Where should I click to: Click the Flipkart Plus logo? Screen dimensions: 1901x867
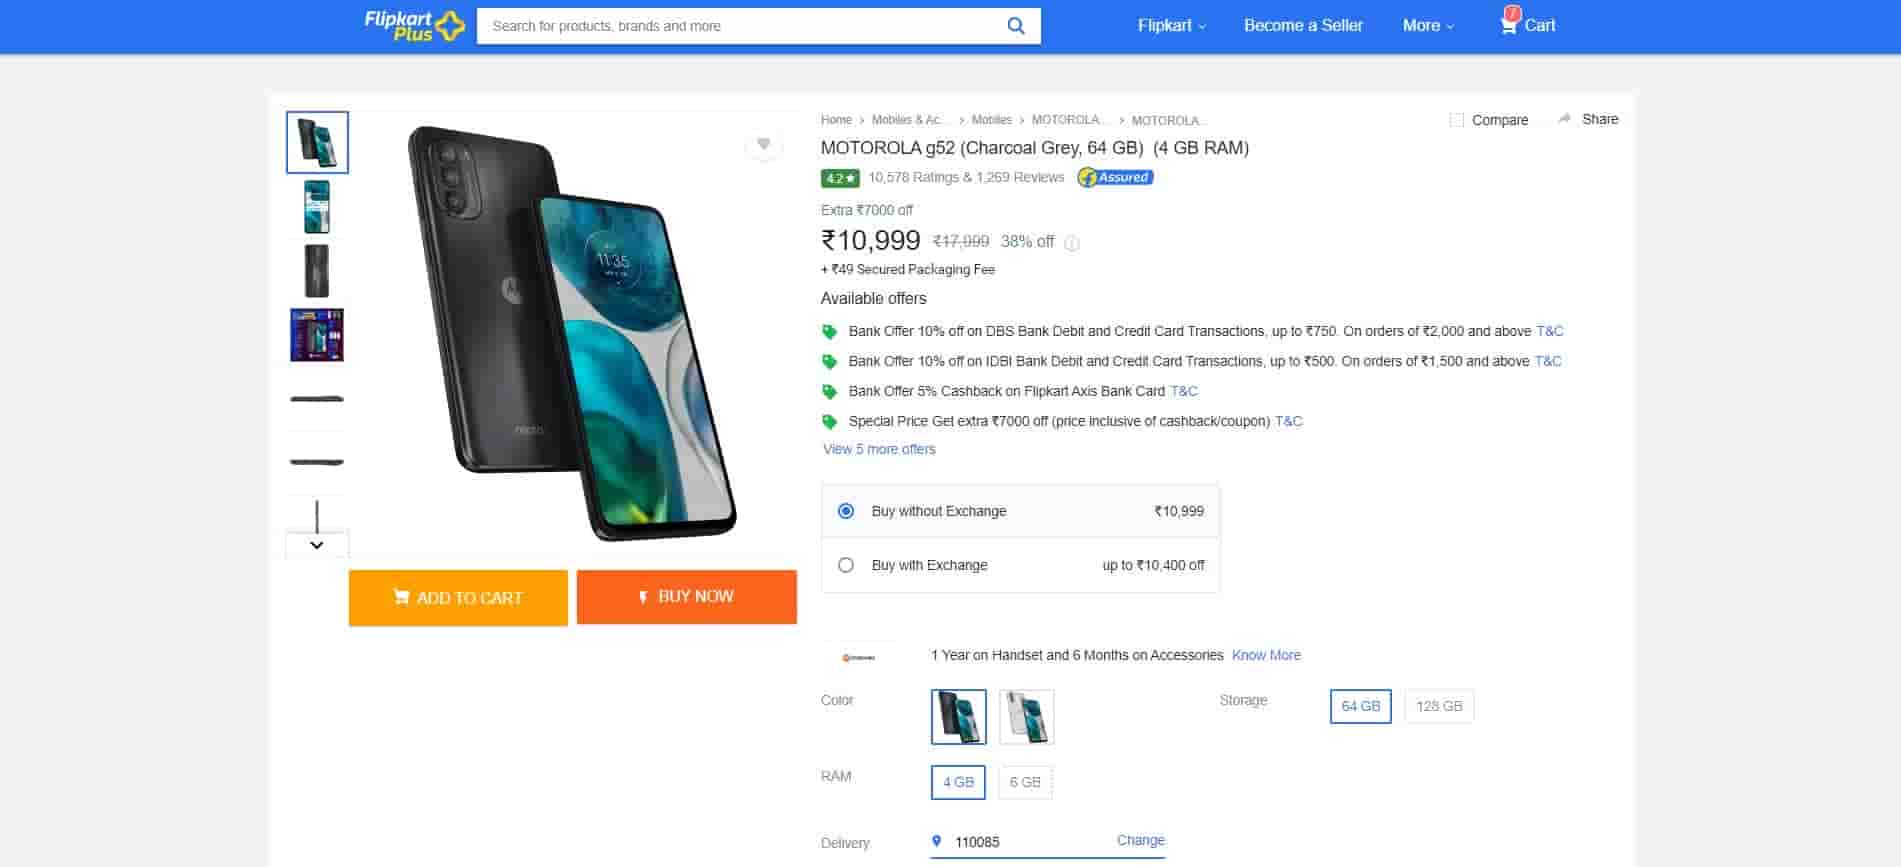click(x=414, y=25)
